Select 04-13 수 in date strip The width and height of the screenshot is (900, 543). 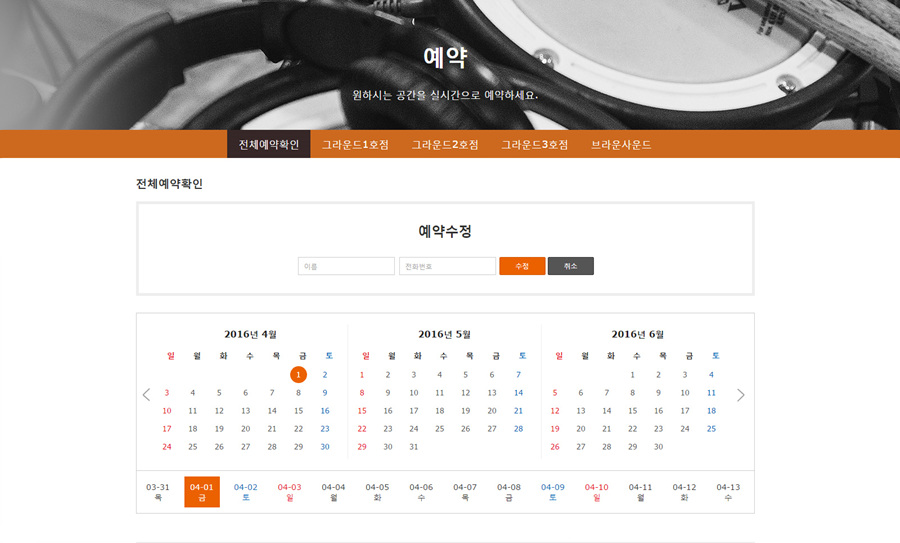point(728,492)
